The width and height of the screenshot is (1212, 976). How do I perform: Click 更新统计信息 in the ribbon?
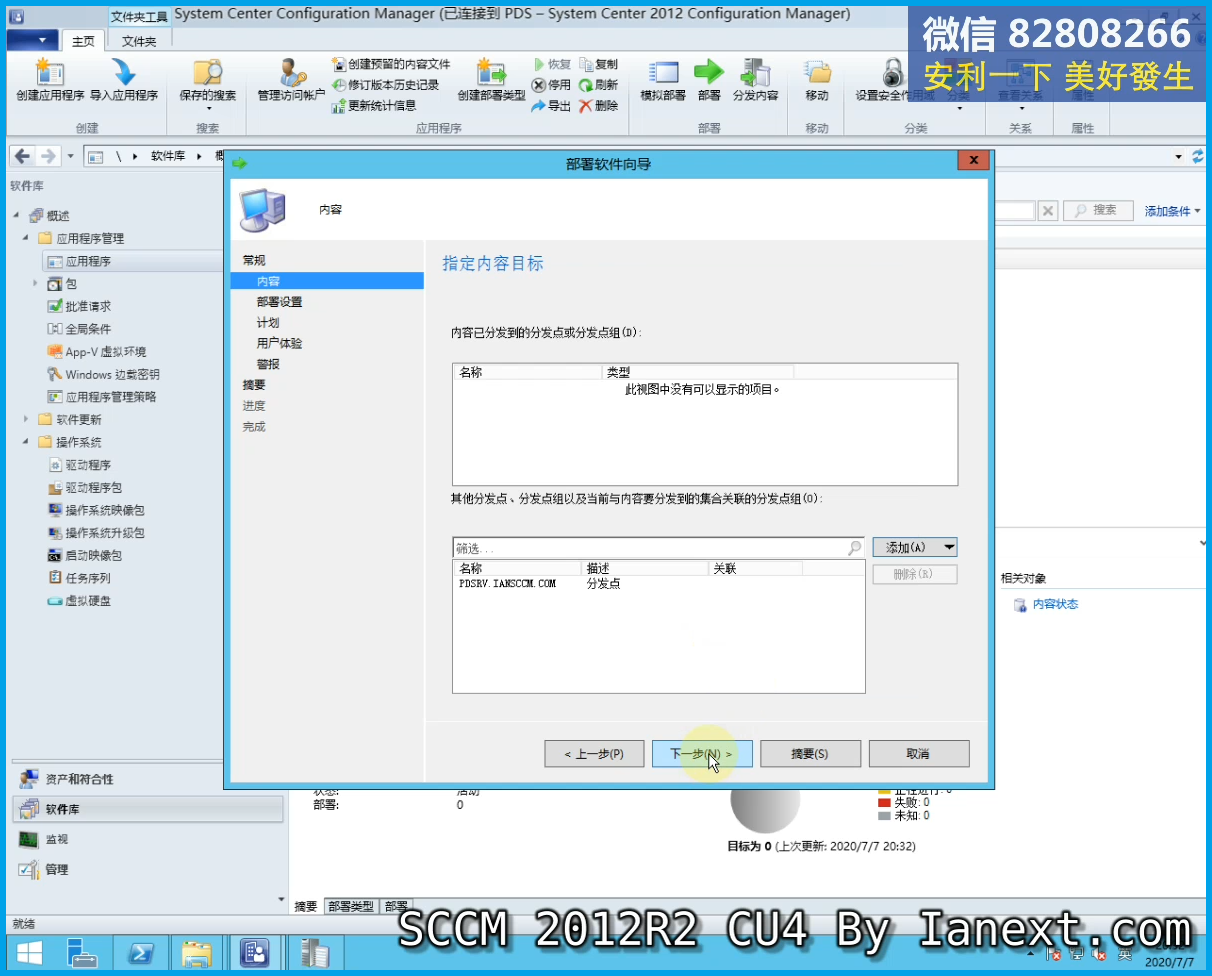click(375, 105)
